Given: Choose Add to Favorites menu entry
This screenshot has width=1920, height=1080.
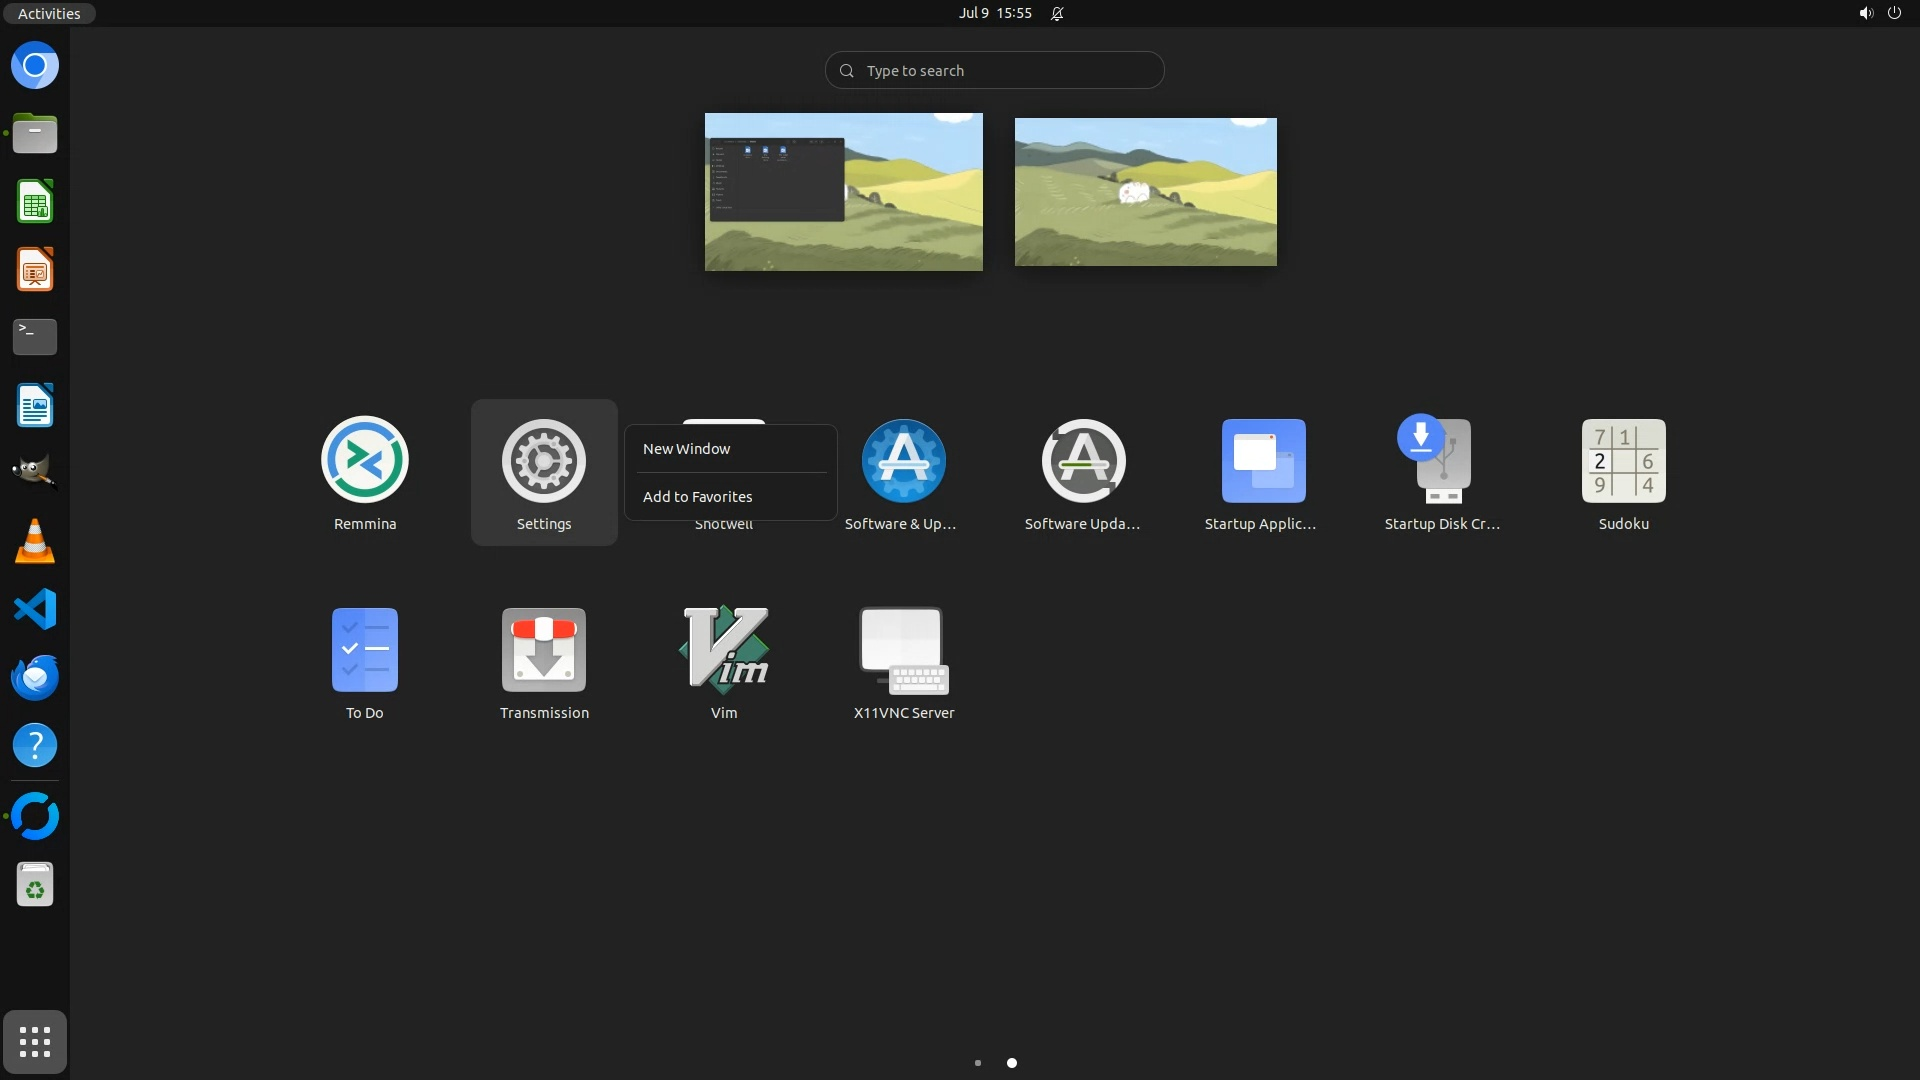Looking at the screenshot, I should [698, 497].
